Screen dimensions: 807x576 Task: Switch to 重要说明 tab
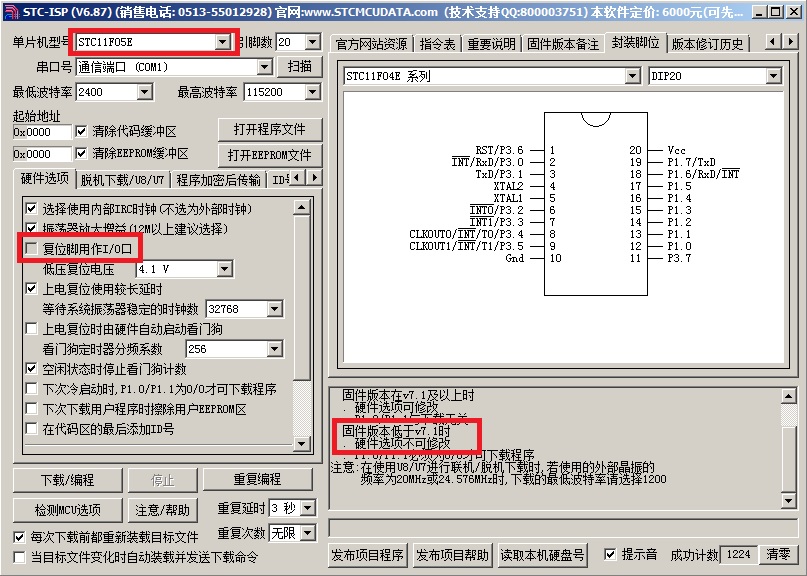[492, 45]
